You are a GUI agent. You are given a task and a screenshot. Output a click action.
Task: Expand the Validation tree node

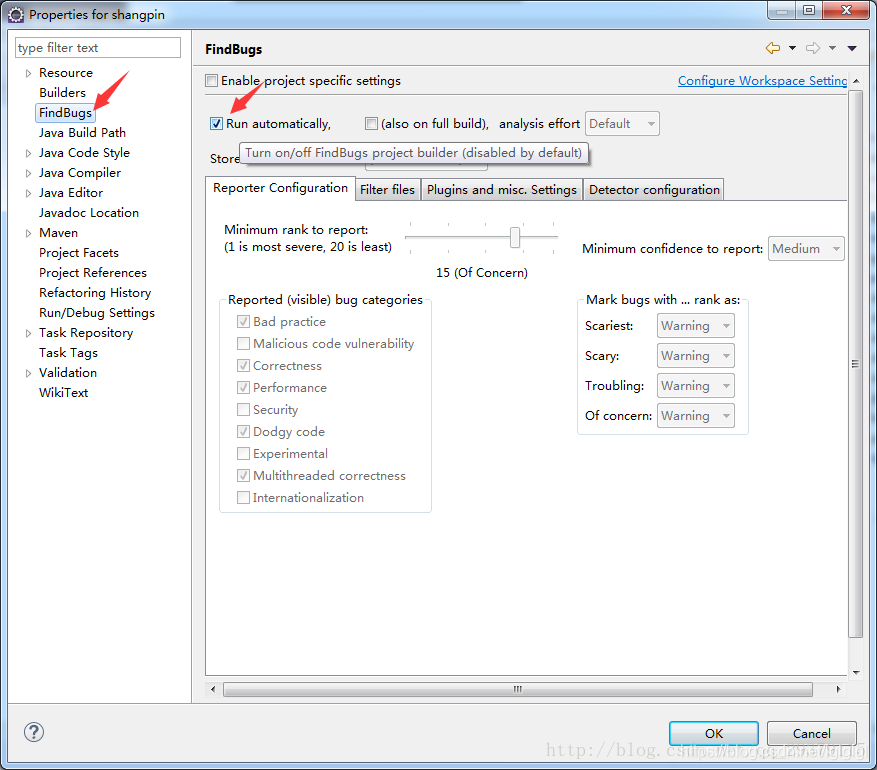pyautogui.click(x=28, y=374)
